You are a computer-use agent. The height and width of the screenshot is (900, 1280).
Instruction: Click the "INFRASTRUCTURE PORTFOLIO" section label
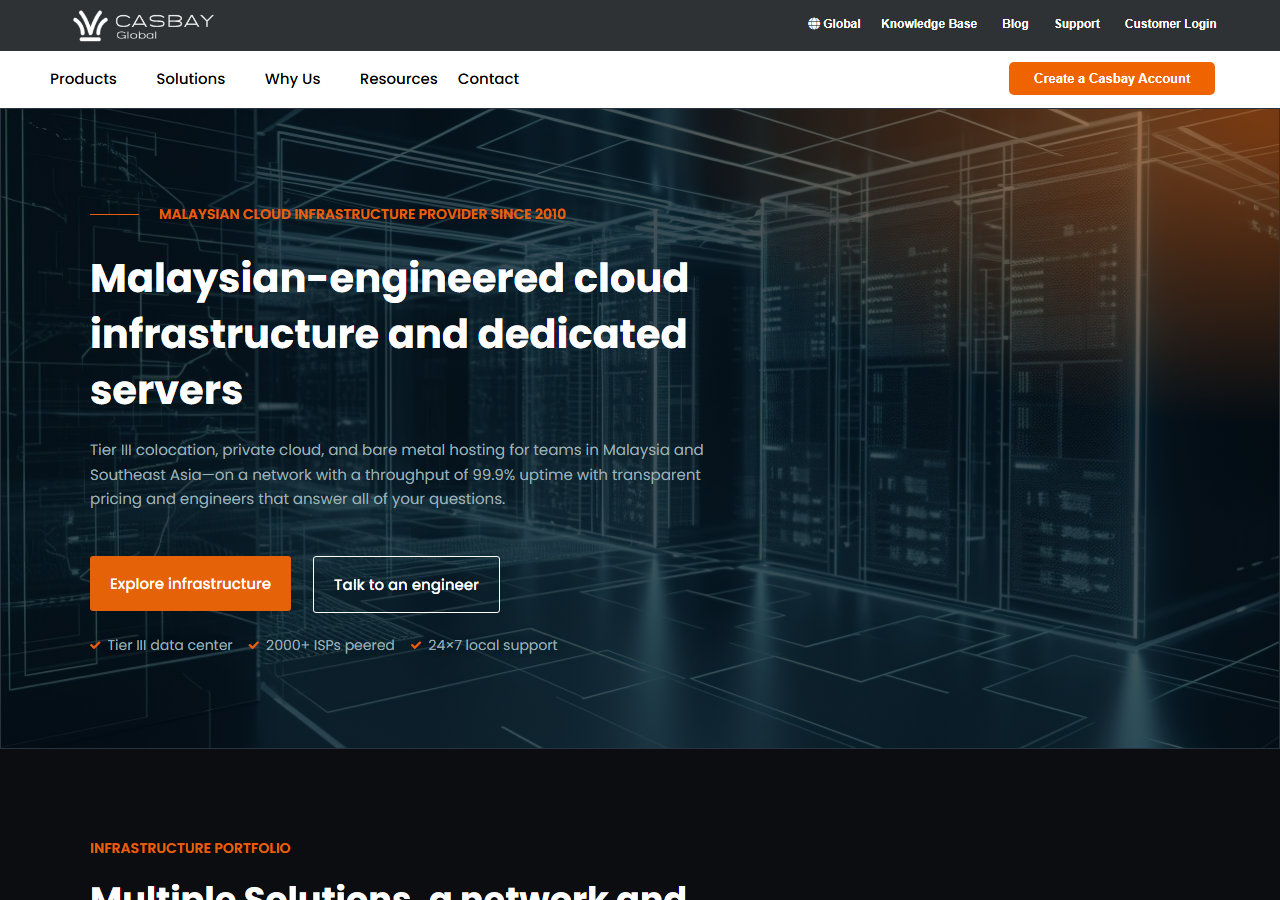point(190,848)
